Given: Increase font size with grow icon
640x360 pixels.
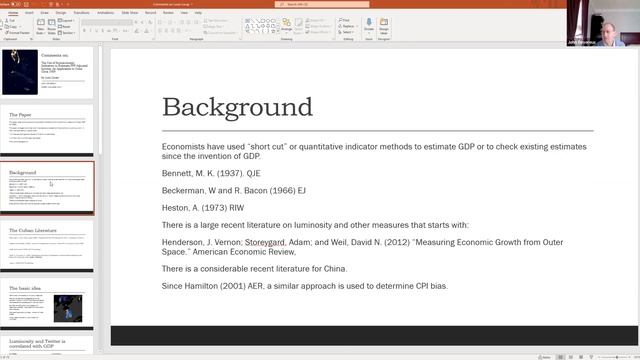Looking at the screenshot, I should coord(136,22).
